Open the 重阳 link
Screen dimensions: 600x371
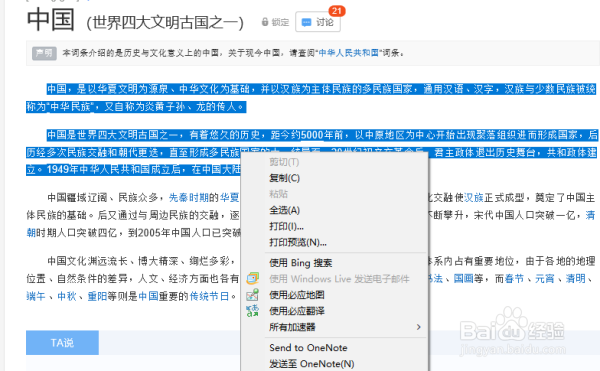[x=97, y=296]
